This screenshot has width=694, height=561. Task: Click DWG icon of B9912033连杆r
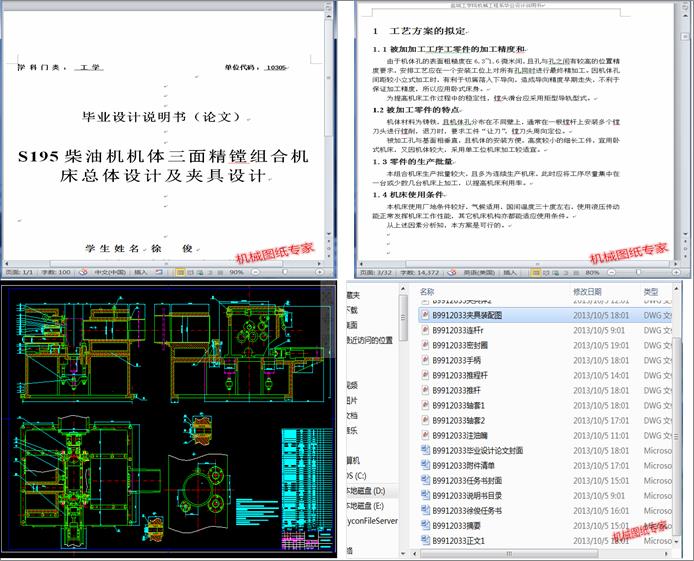(424, 330)
